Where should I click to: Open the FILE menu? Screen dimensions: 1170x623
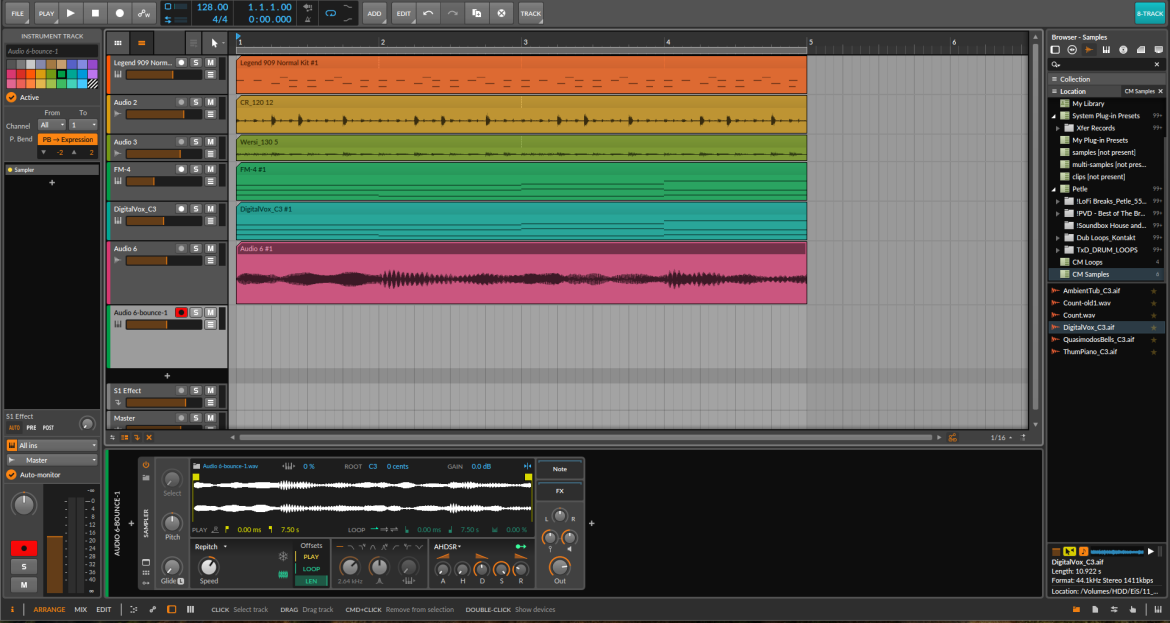tap(17, 13)
